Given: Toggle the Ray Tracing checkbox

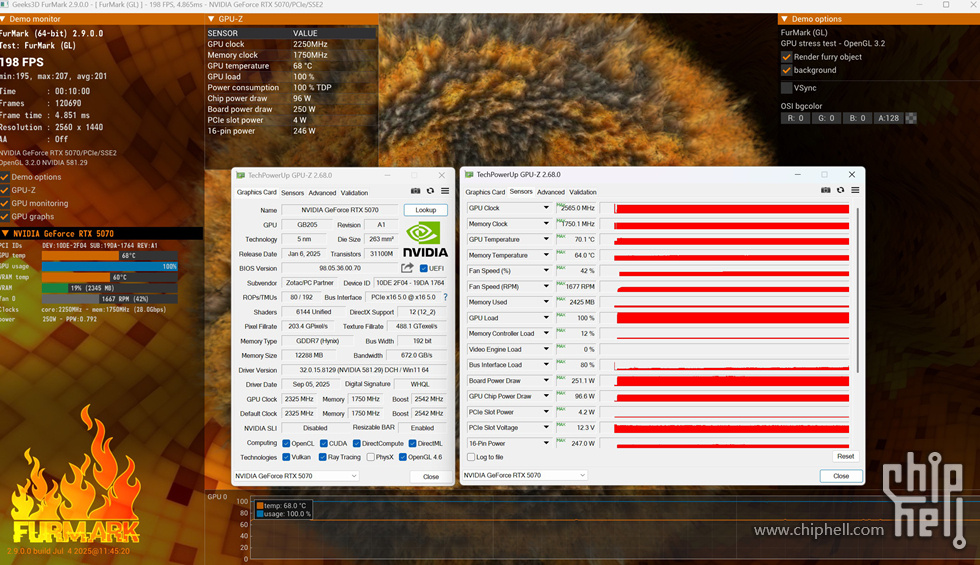Looking at the screenshot, I should click(x=322, y=457).
